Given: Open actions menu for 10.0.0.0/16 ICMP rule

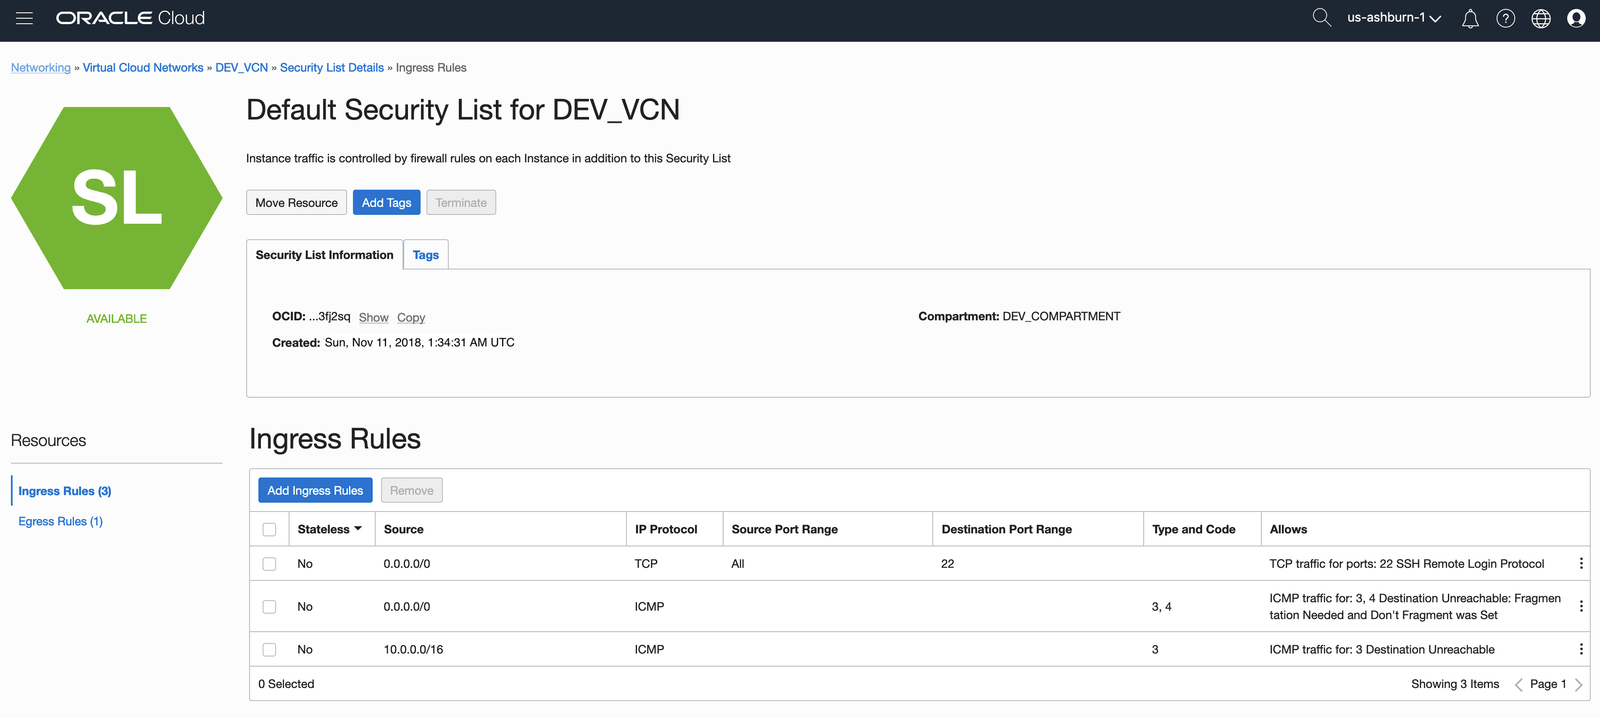Looking at the screenshot, I should coord(1581,650).
